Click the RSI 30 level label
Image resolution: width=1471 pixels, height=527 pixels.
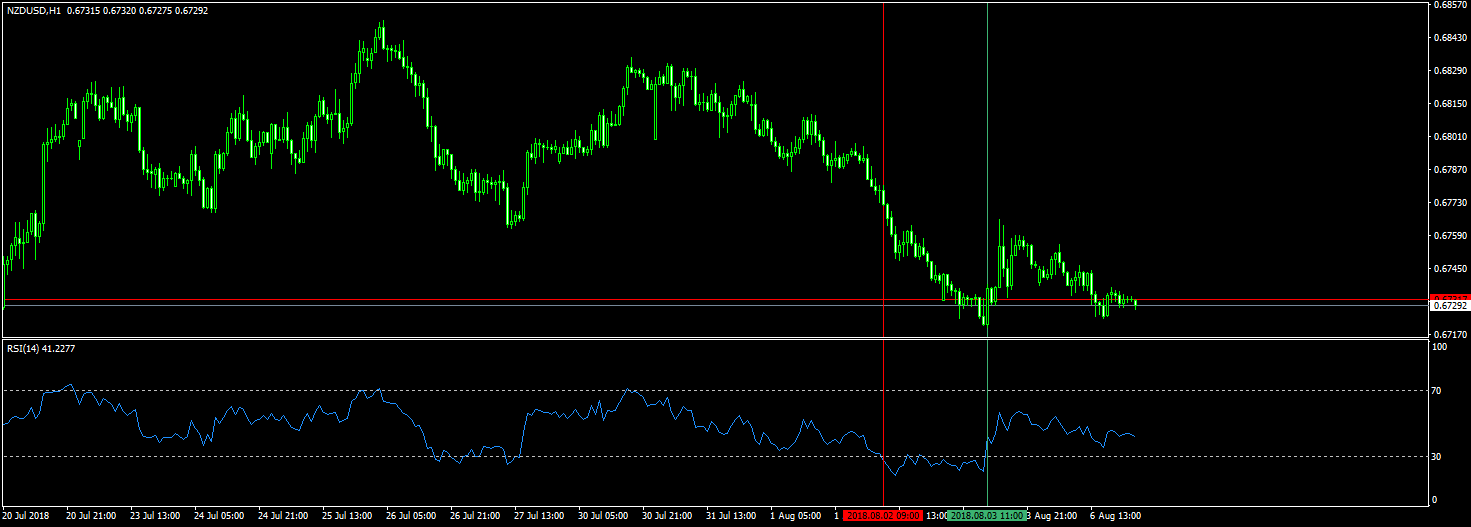[x=1438, y=457]
